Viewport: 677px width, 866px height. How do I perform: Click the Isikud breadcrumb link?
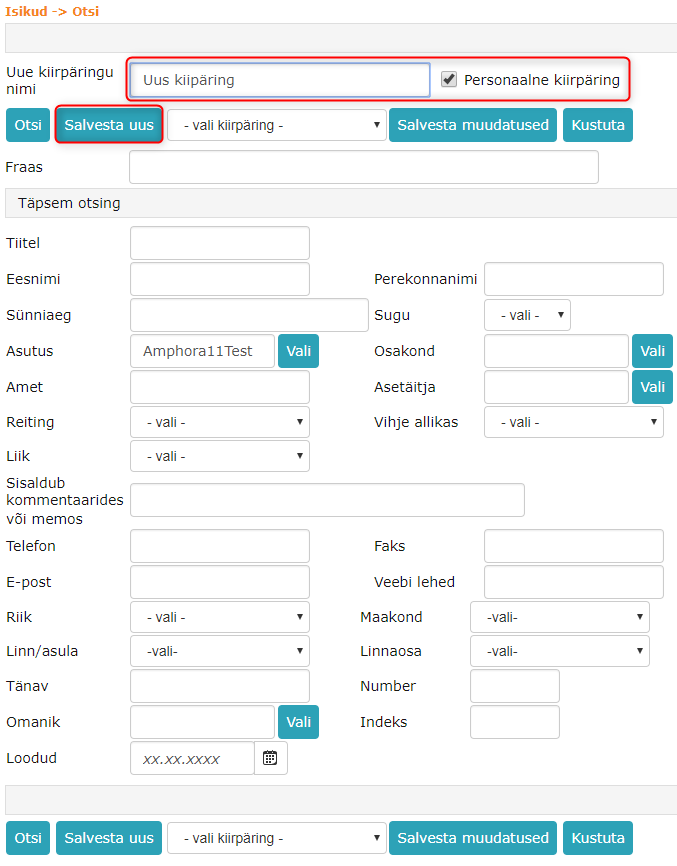26,11
